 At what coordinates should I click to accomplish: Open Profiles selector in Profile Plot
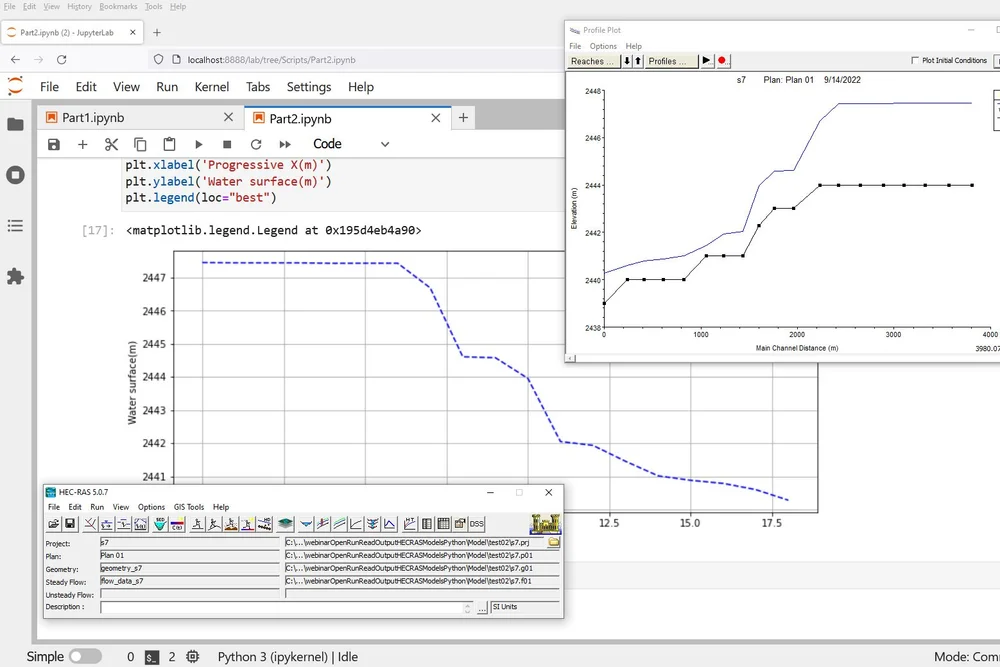tap(671, 61)
